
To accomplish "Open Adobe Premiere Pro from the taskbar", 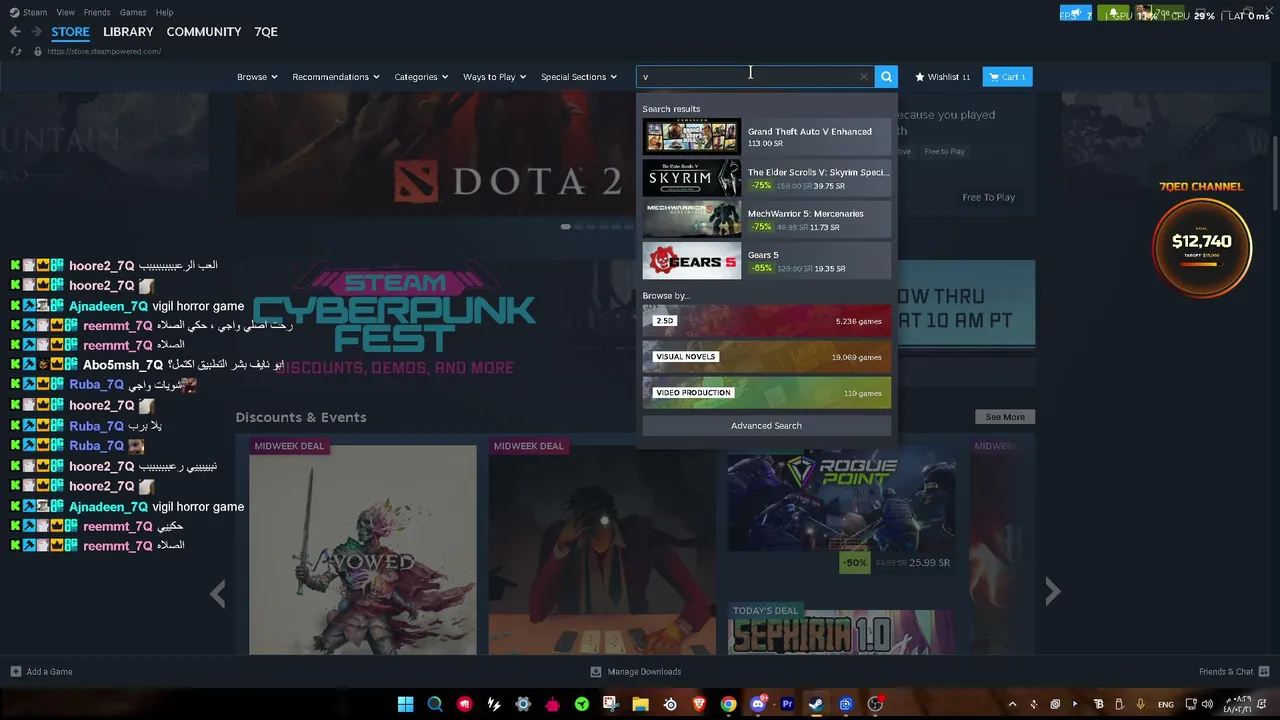I will click(787, 704).
